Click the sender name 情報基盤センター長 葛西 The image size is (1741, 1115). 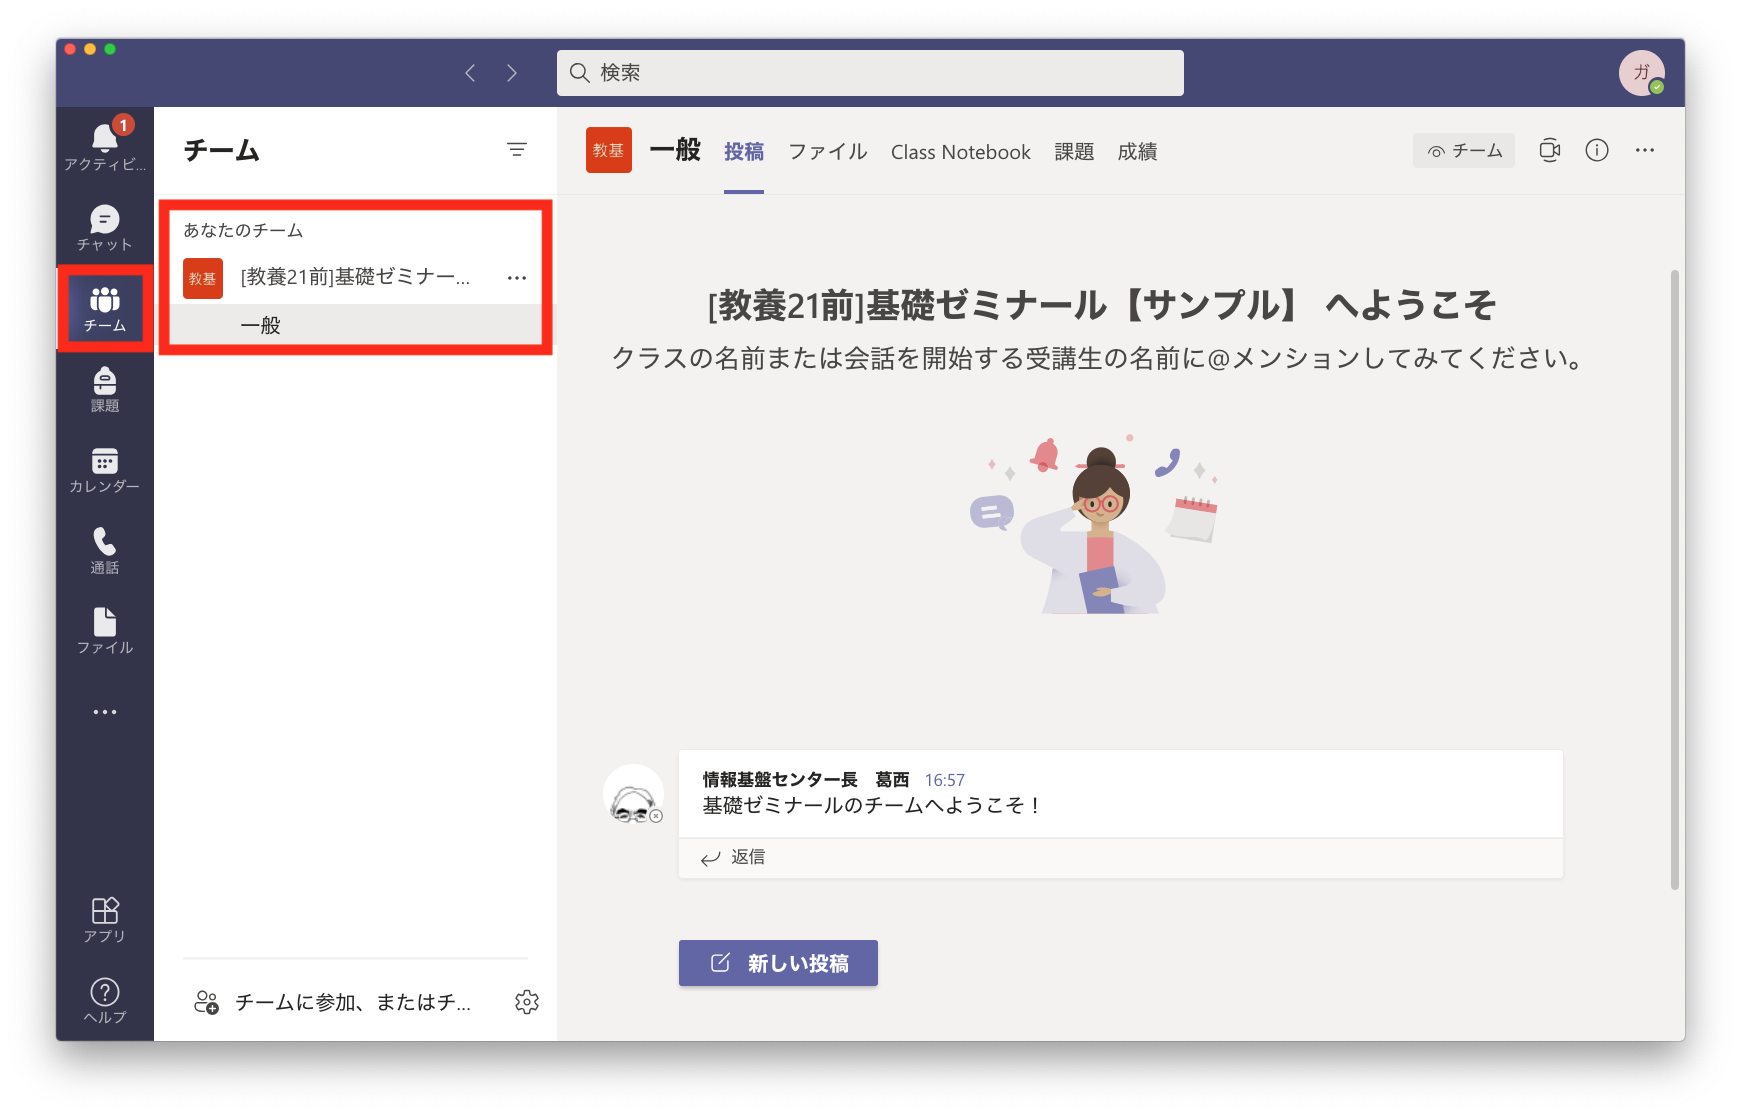tap(806, 780)
